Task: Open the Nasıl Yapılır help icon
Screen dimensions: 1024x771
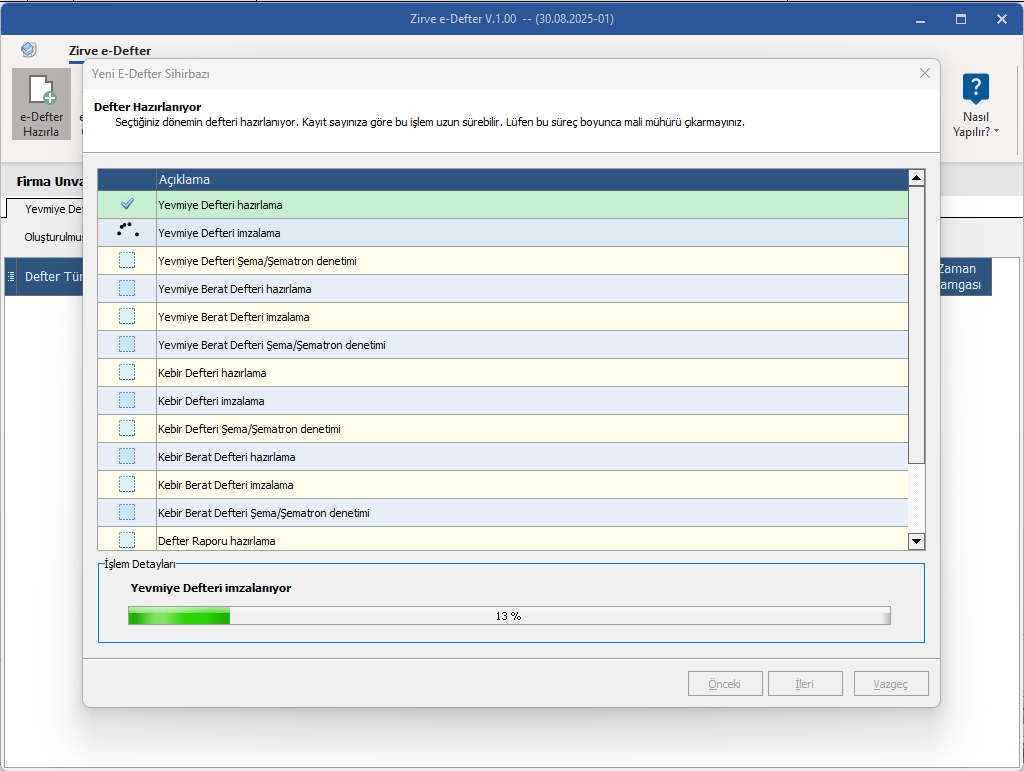Action: (x=976, y=88)
